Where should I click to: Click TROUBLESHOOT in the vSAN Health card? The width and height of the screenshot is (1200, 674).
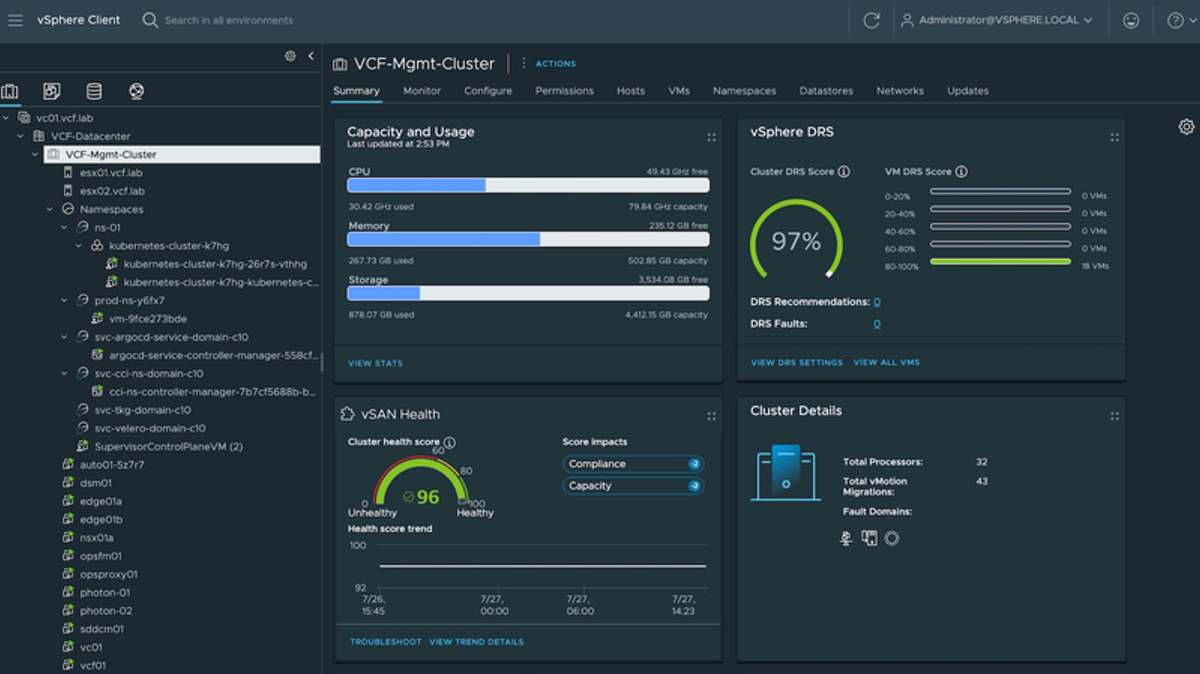pyautogui.click(x=386, y=642)
